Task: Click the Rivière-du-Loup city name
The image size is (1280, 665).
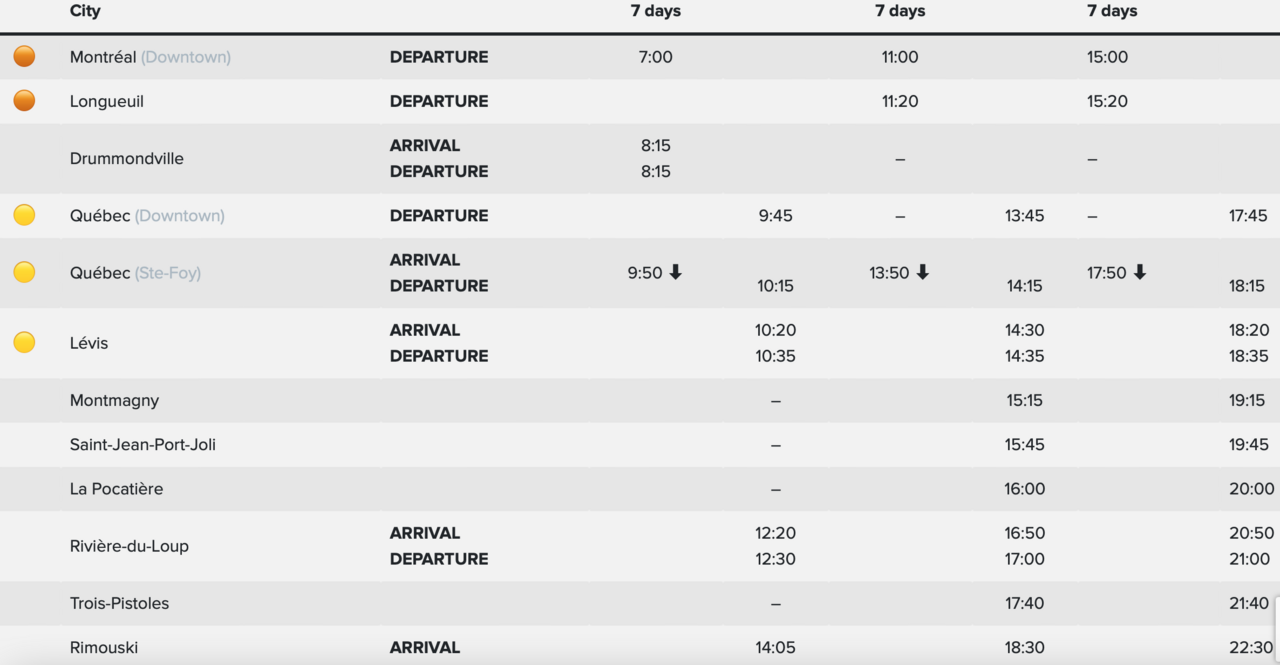Action: (x=129, y=546)
